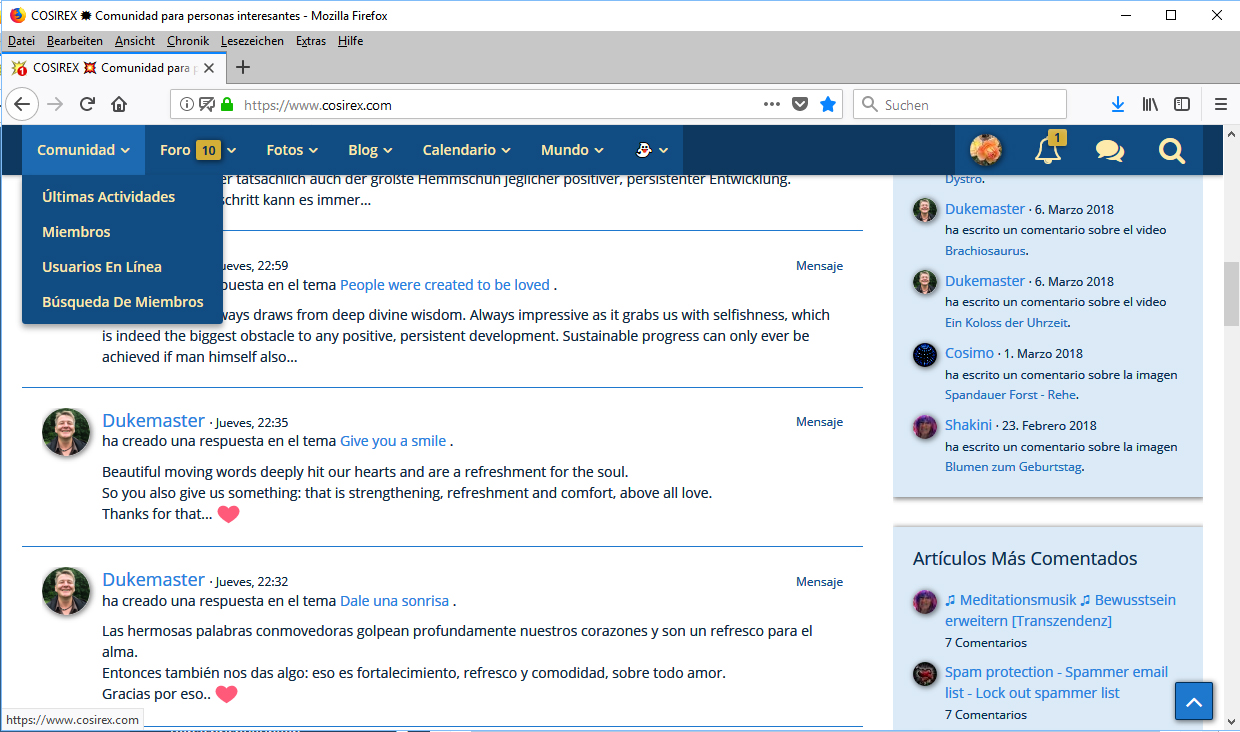Open the Firefox downloads arrow

click(x=1118, y=104)
